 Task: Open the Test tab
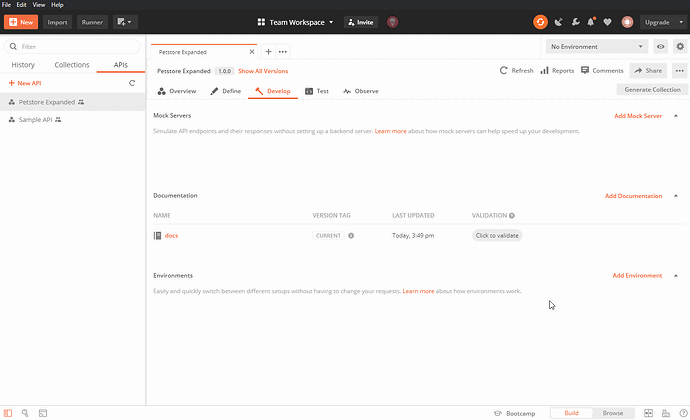(x=317, y=91)
